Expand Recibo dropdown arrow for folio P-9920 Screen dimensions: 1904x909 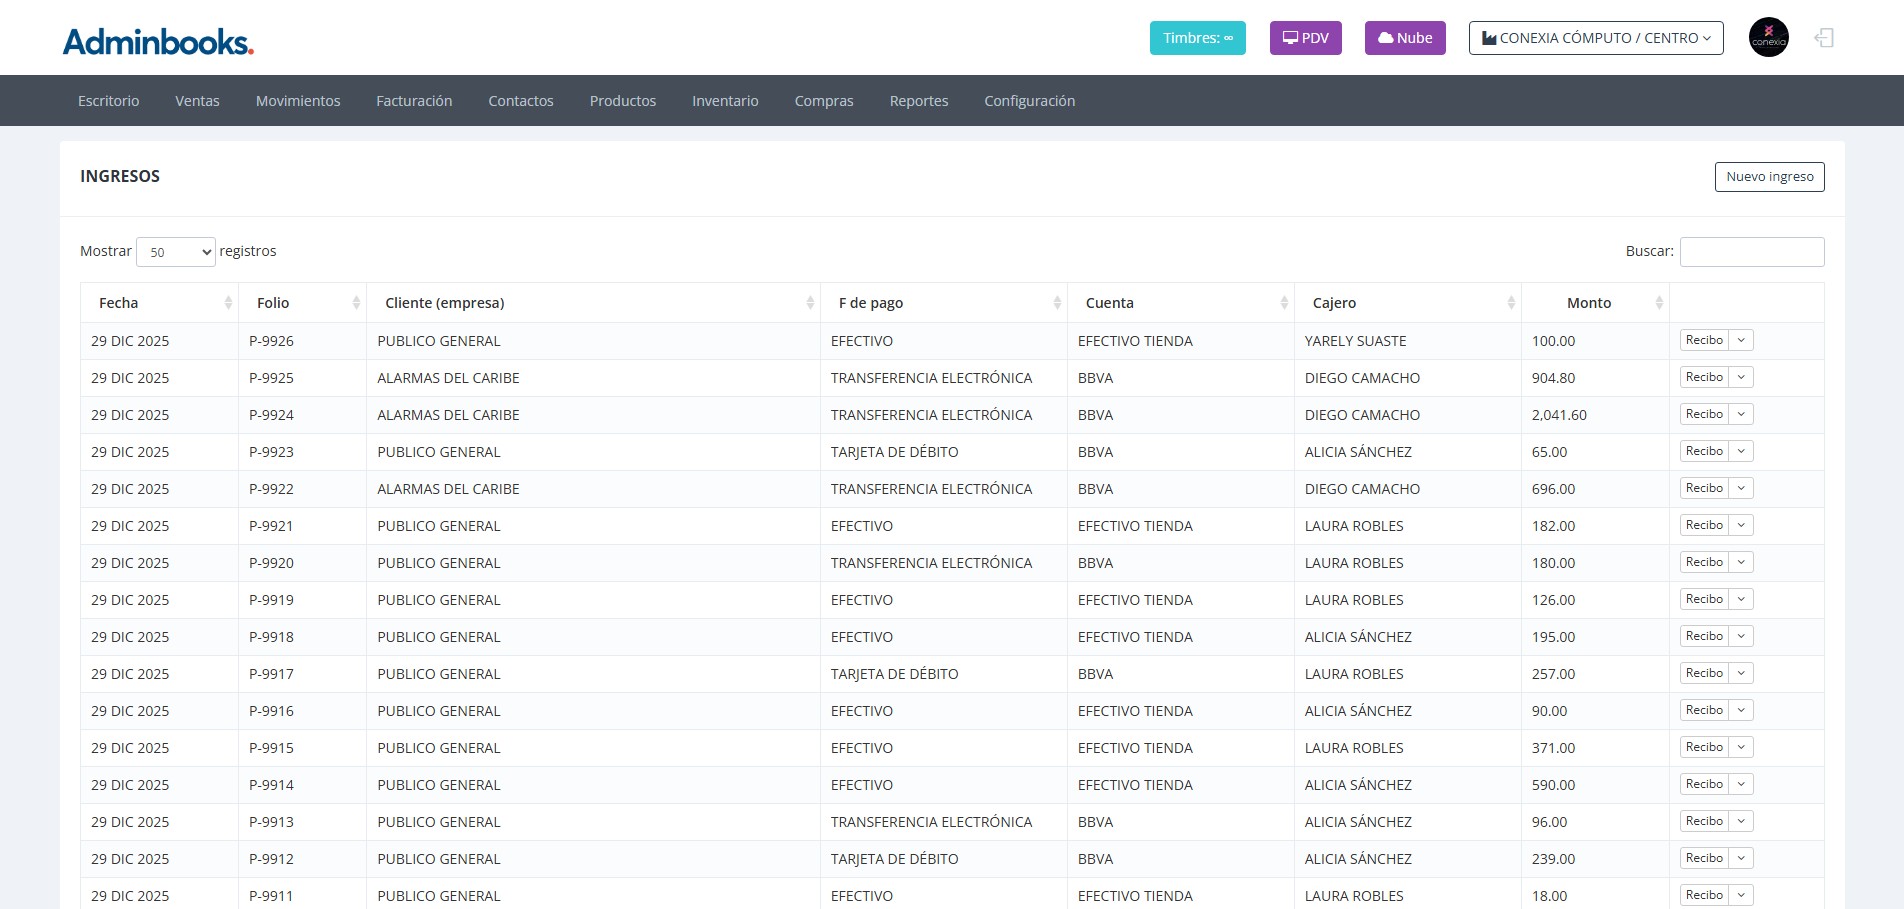1741,563
